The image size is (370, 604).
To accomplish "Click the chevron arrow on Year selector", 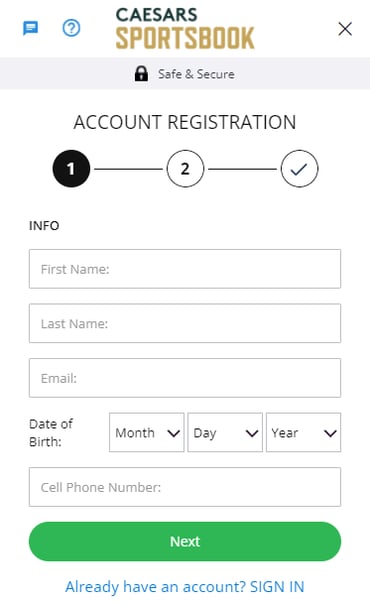I will click(330, 433).
